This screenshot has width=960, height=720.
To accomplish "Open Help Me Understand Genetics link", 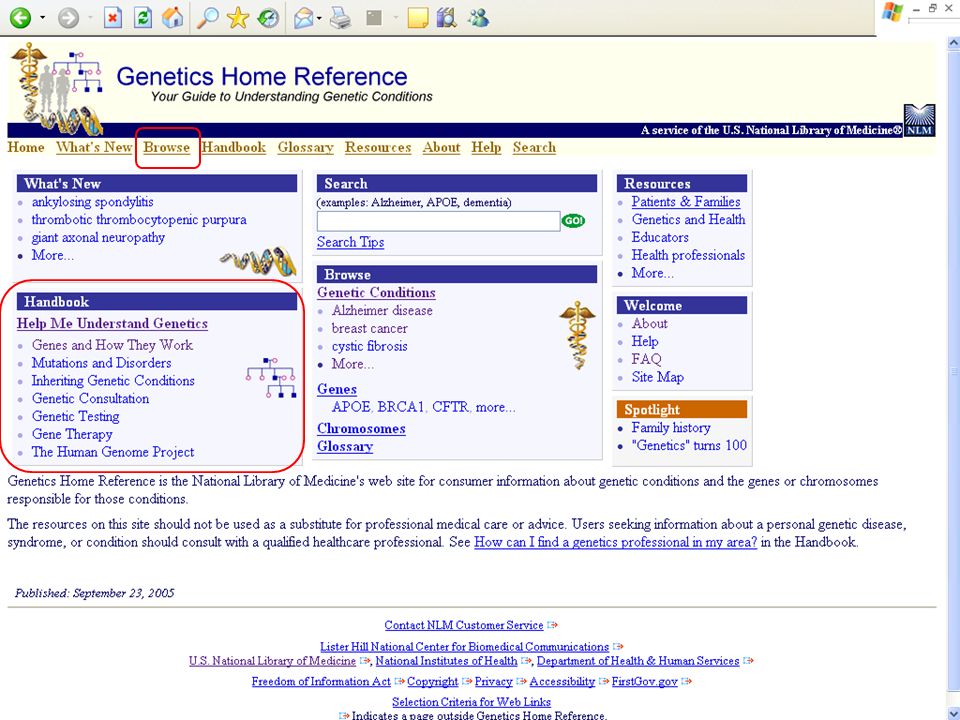I will [x=112, y=323].
